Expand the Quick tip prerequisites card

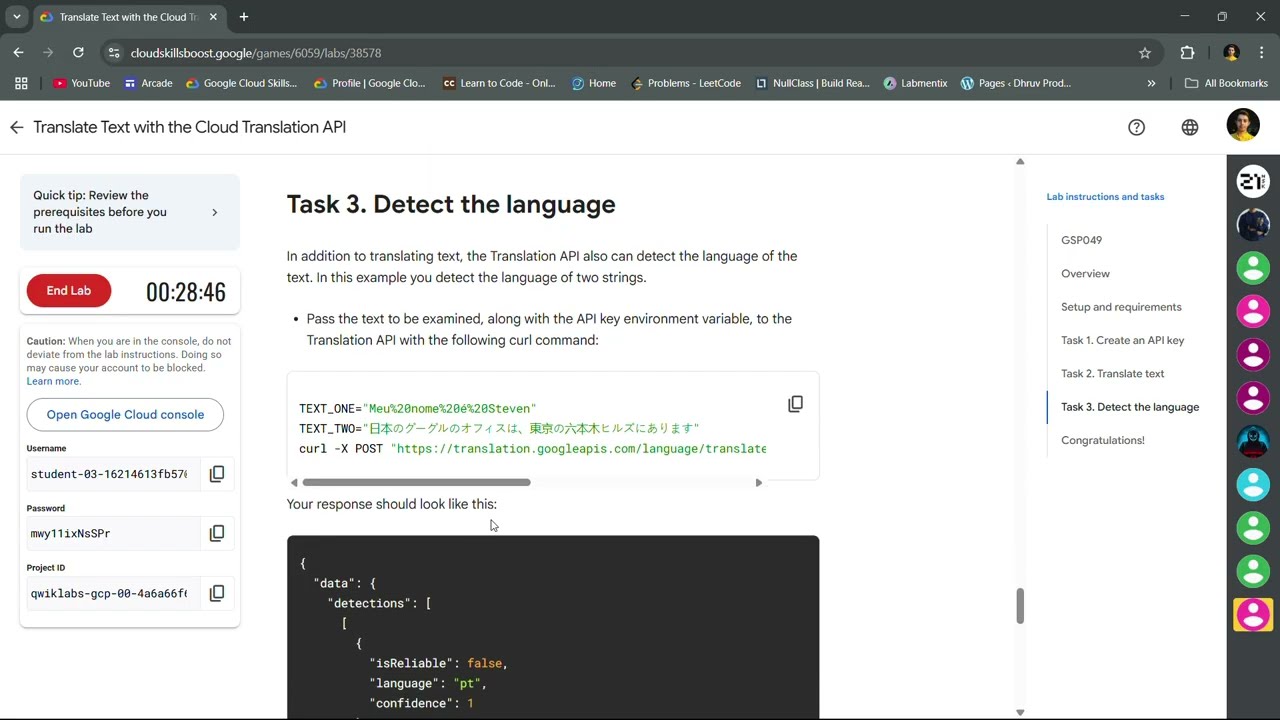click(x=130, y=212)
